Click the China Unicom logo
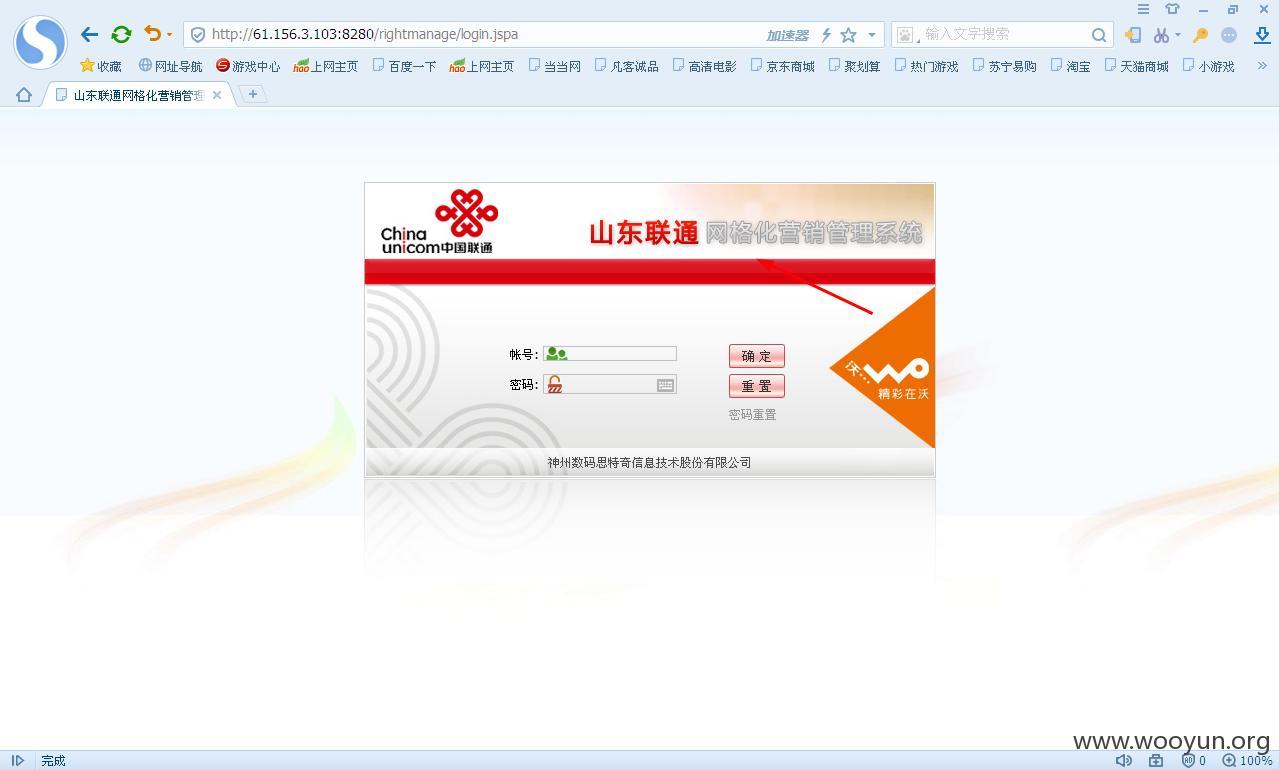 pyautogui.click(x=439, y=222)
